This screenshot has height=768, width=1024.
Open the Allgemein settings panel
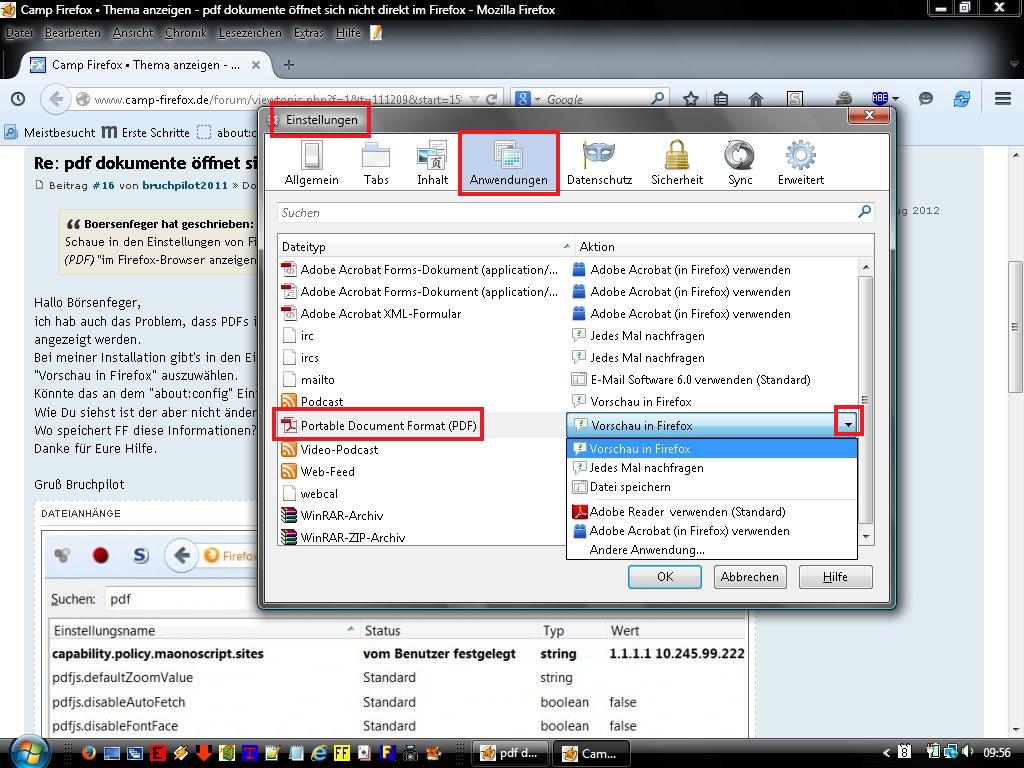tap(311, 163)
